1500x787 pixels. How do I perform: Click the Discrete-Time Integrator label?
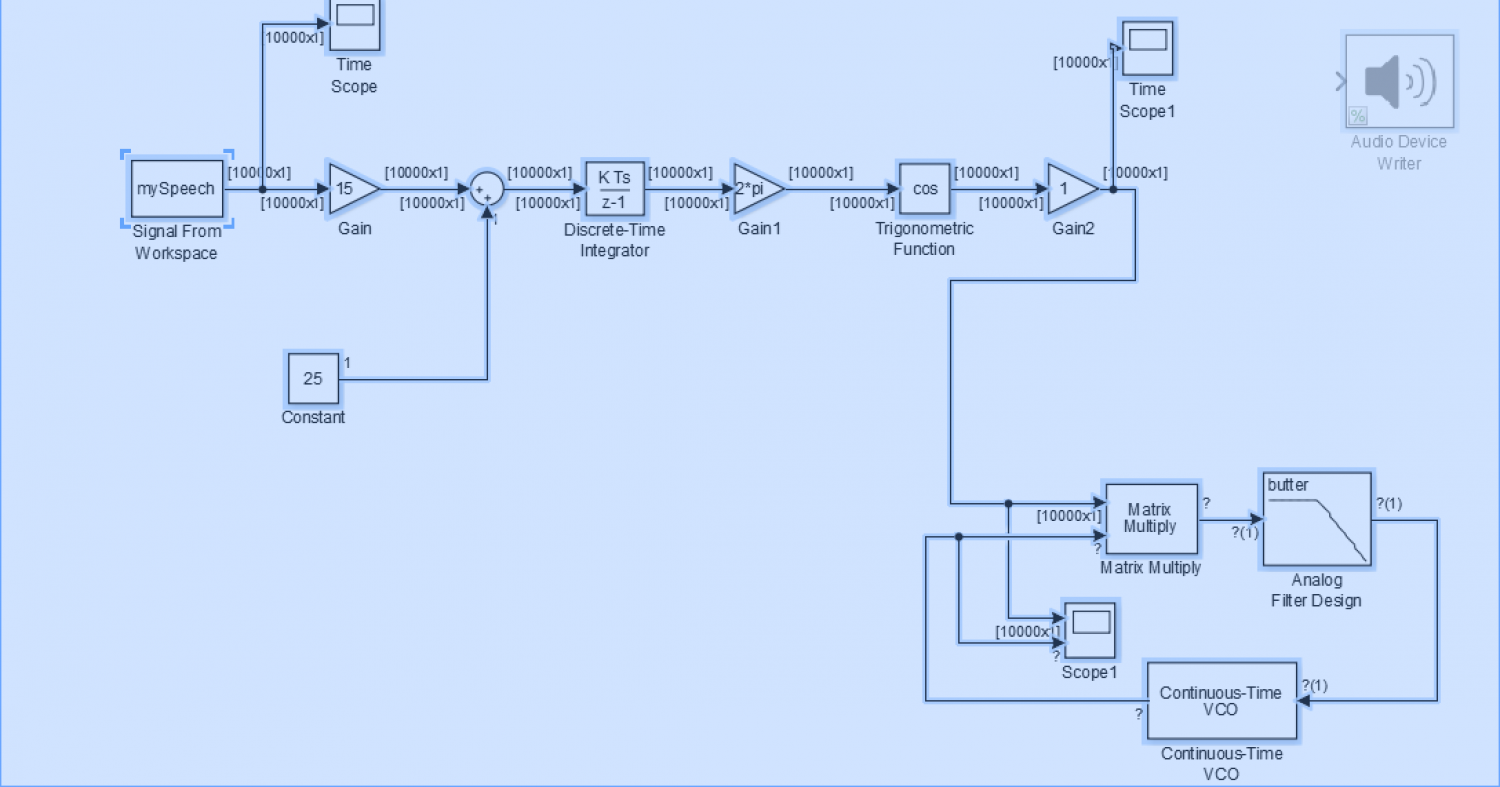tap(614, 240)
